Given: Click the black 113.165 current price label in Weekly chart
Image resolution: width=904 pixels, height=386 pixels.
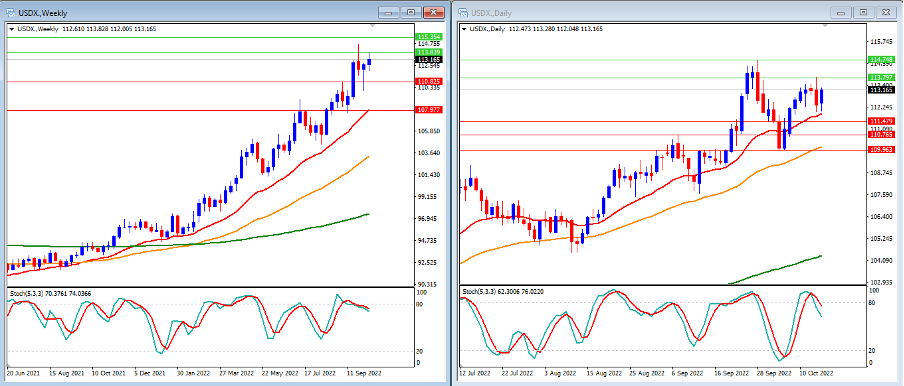Looking at the screenshot, I should [428, 59].
